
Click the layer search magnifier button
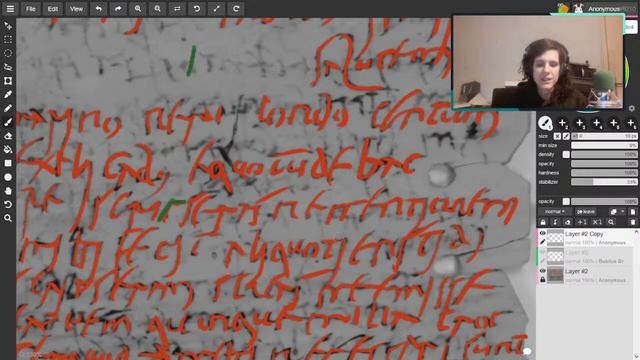(611, 222)
